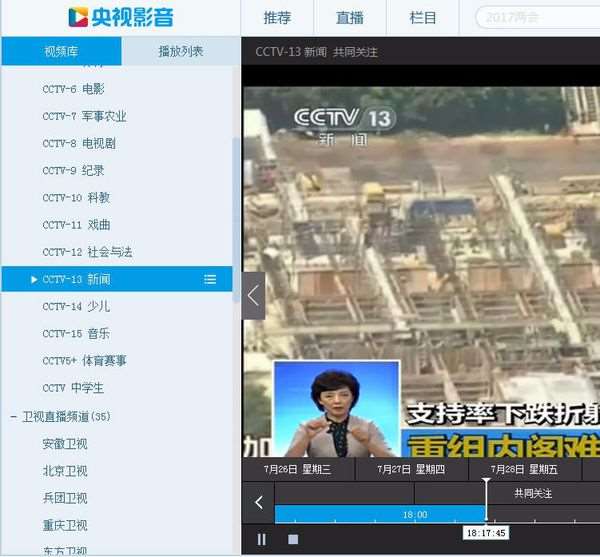The image size is (600, 557).
Task: Switch to the 视频库 tab
Action: click(61, 51)
